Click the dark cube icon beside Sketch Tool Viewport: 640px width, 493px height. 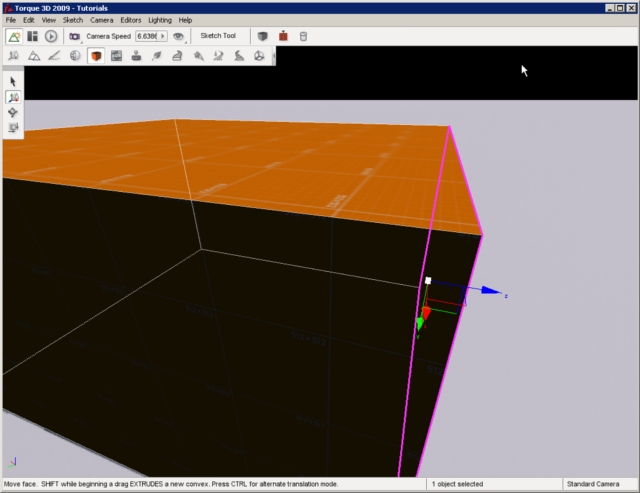coord(262,36)
